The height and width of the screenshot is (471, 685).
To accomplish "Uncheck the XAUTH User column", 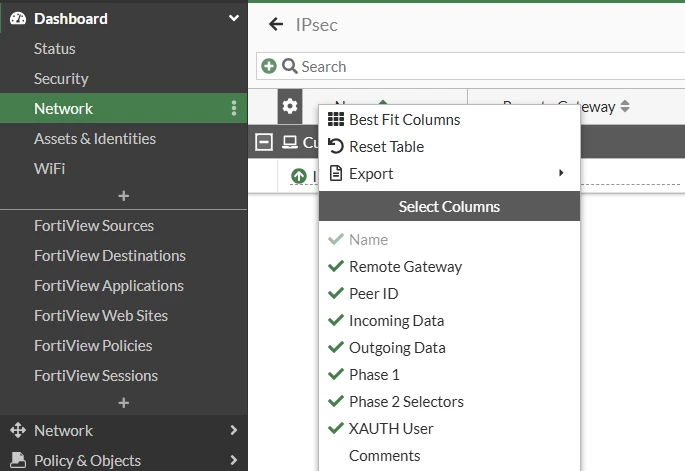I will pyautogui.click(x=450, y=429).
